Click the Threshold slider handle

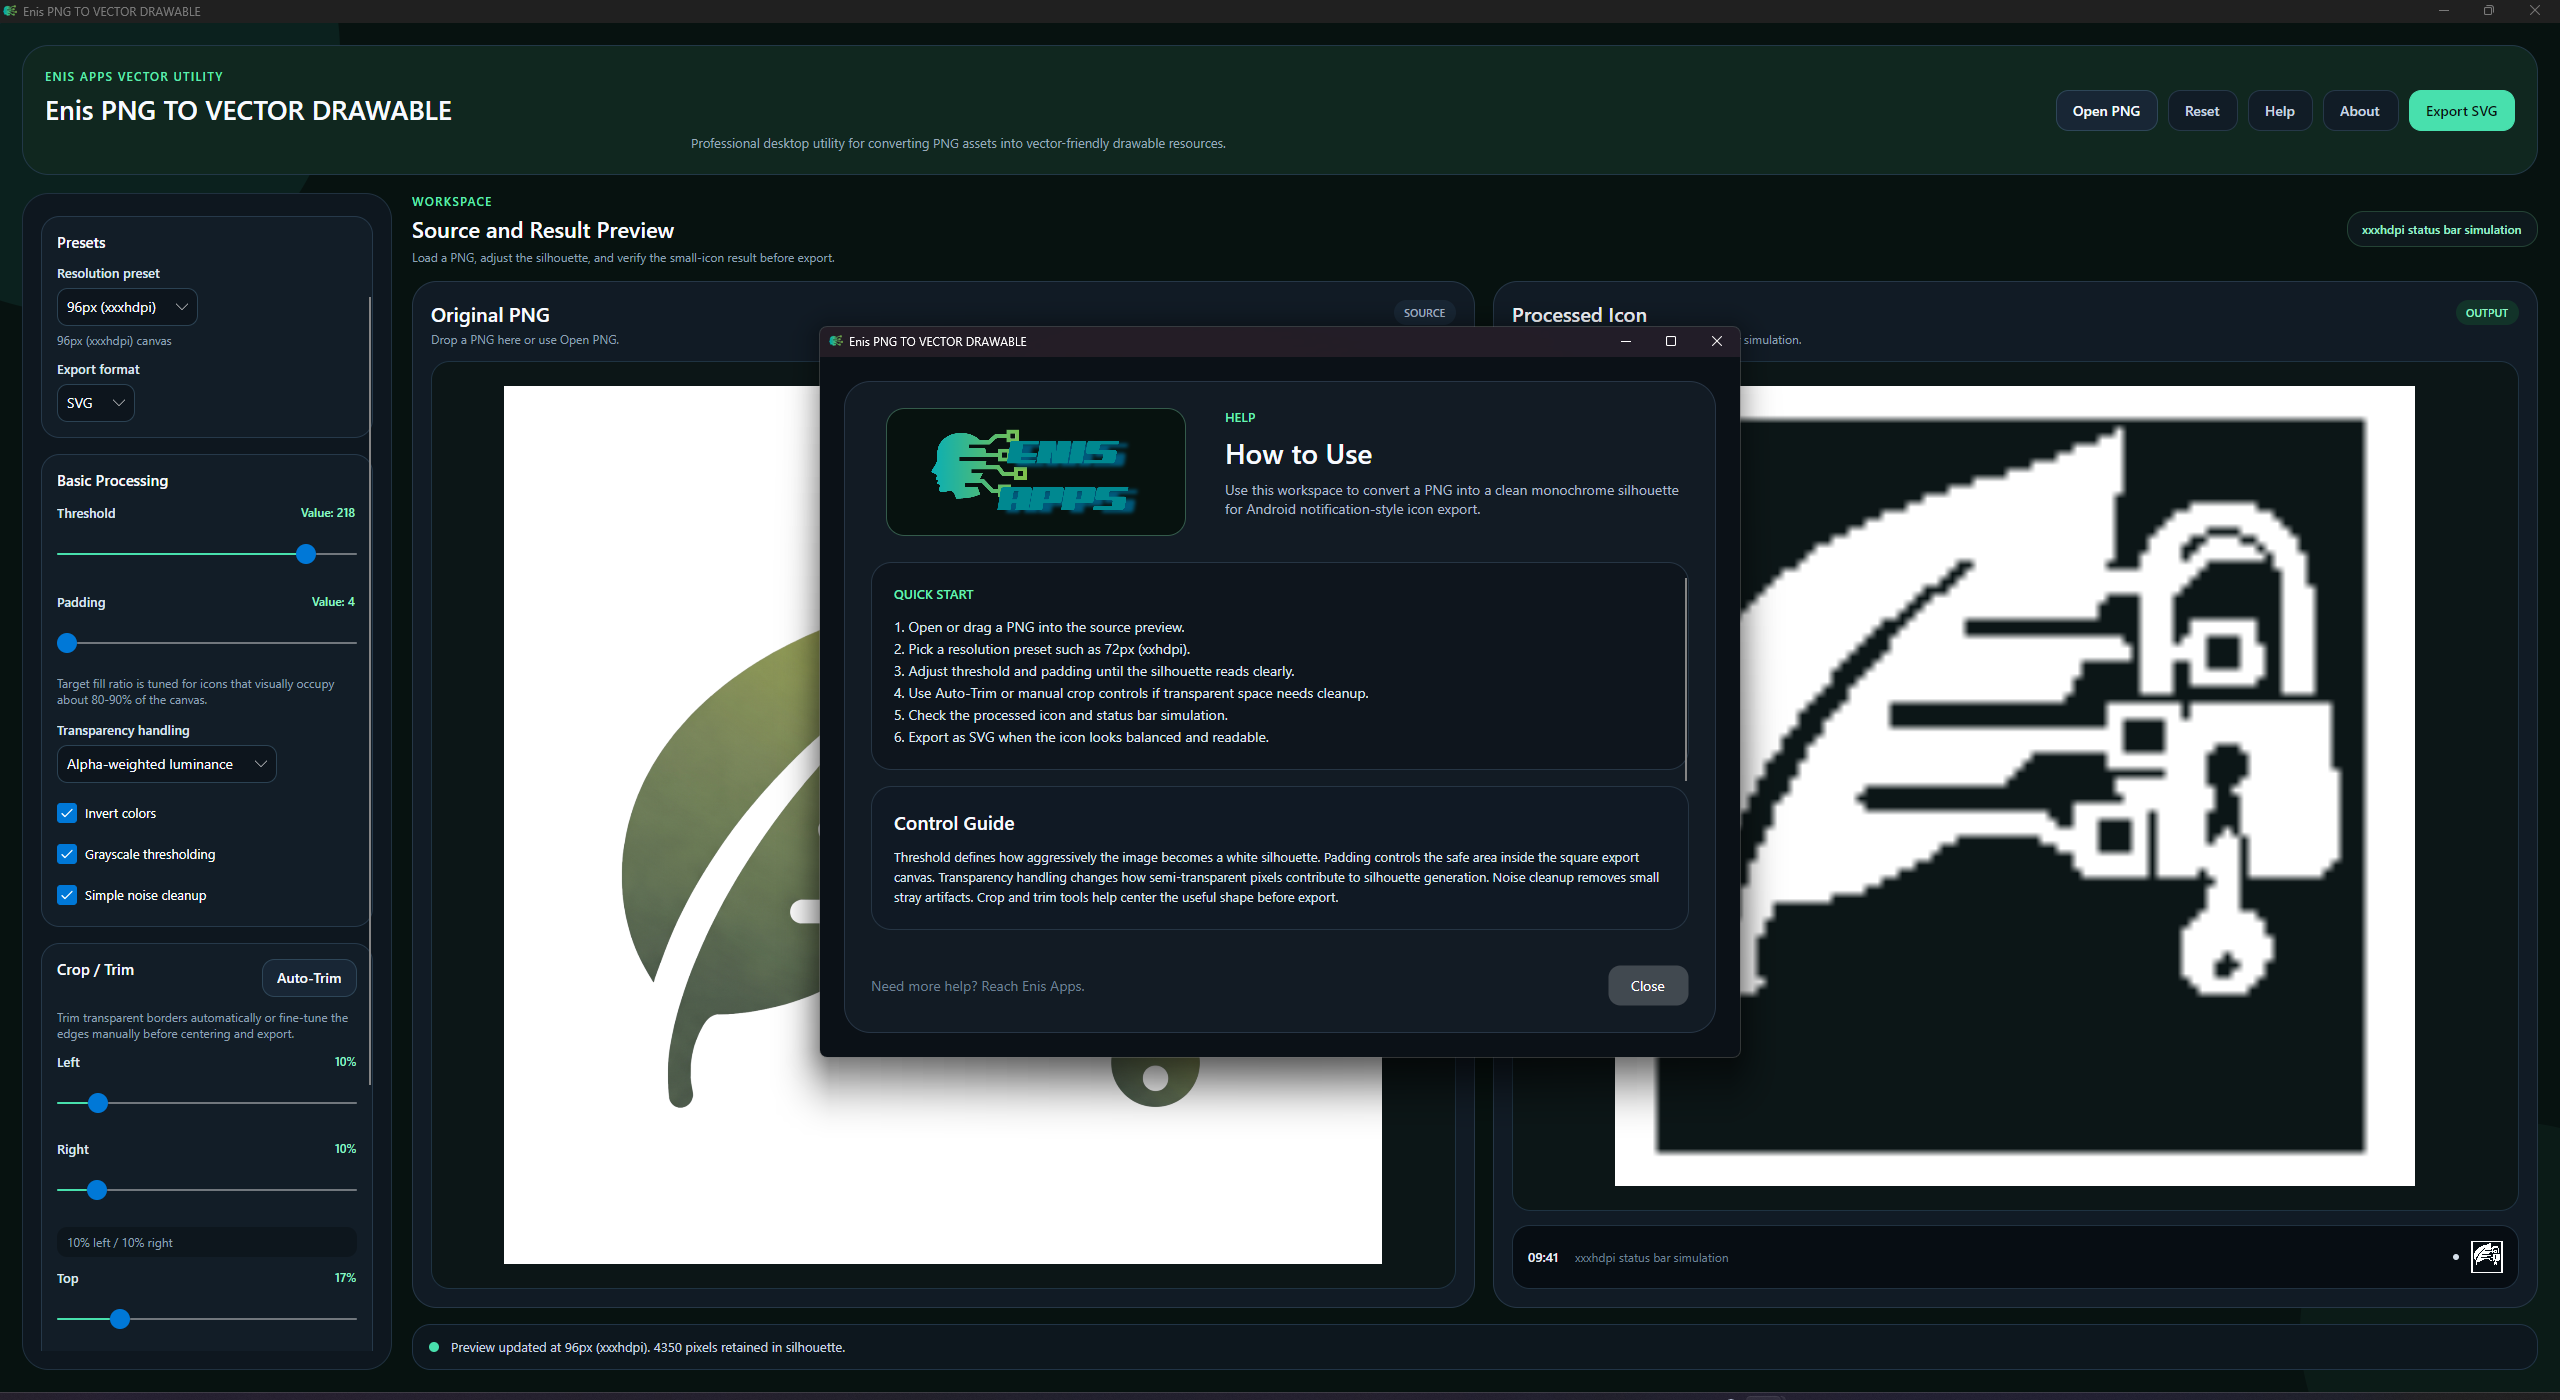[x=306, y=554]
